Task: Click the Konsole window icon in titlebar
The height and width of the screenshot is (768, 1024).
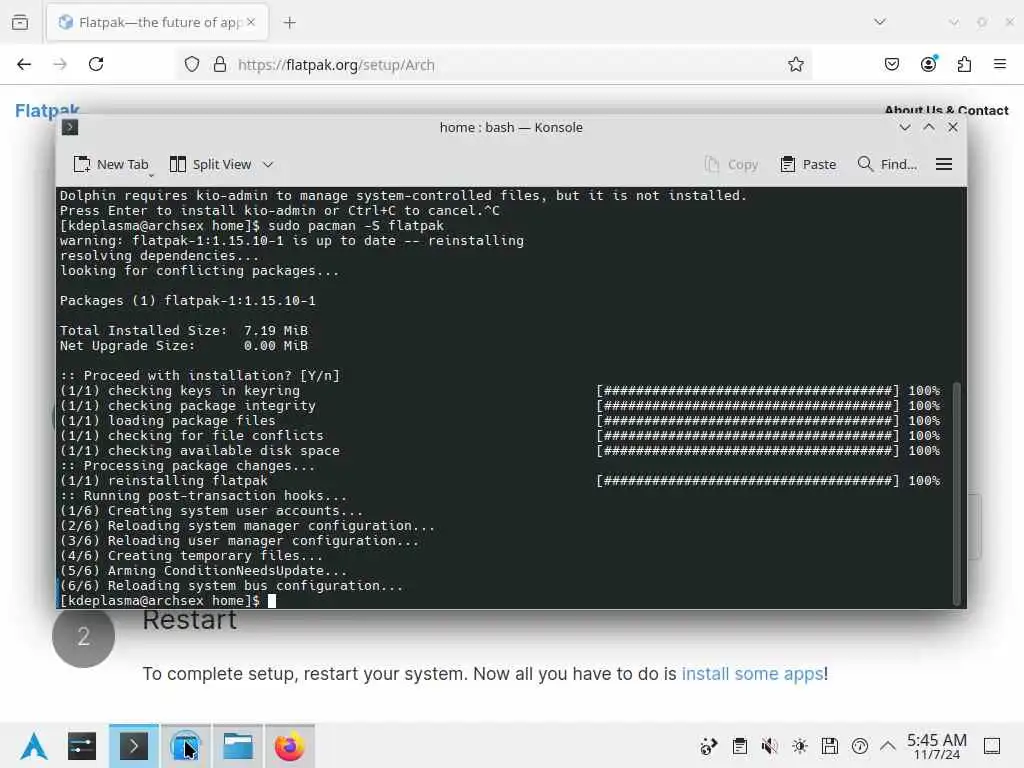Action: click(x=70, y=127)
